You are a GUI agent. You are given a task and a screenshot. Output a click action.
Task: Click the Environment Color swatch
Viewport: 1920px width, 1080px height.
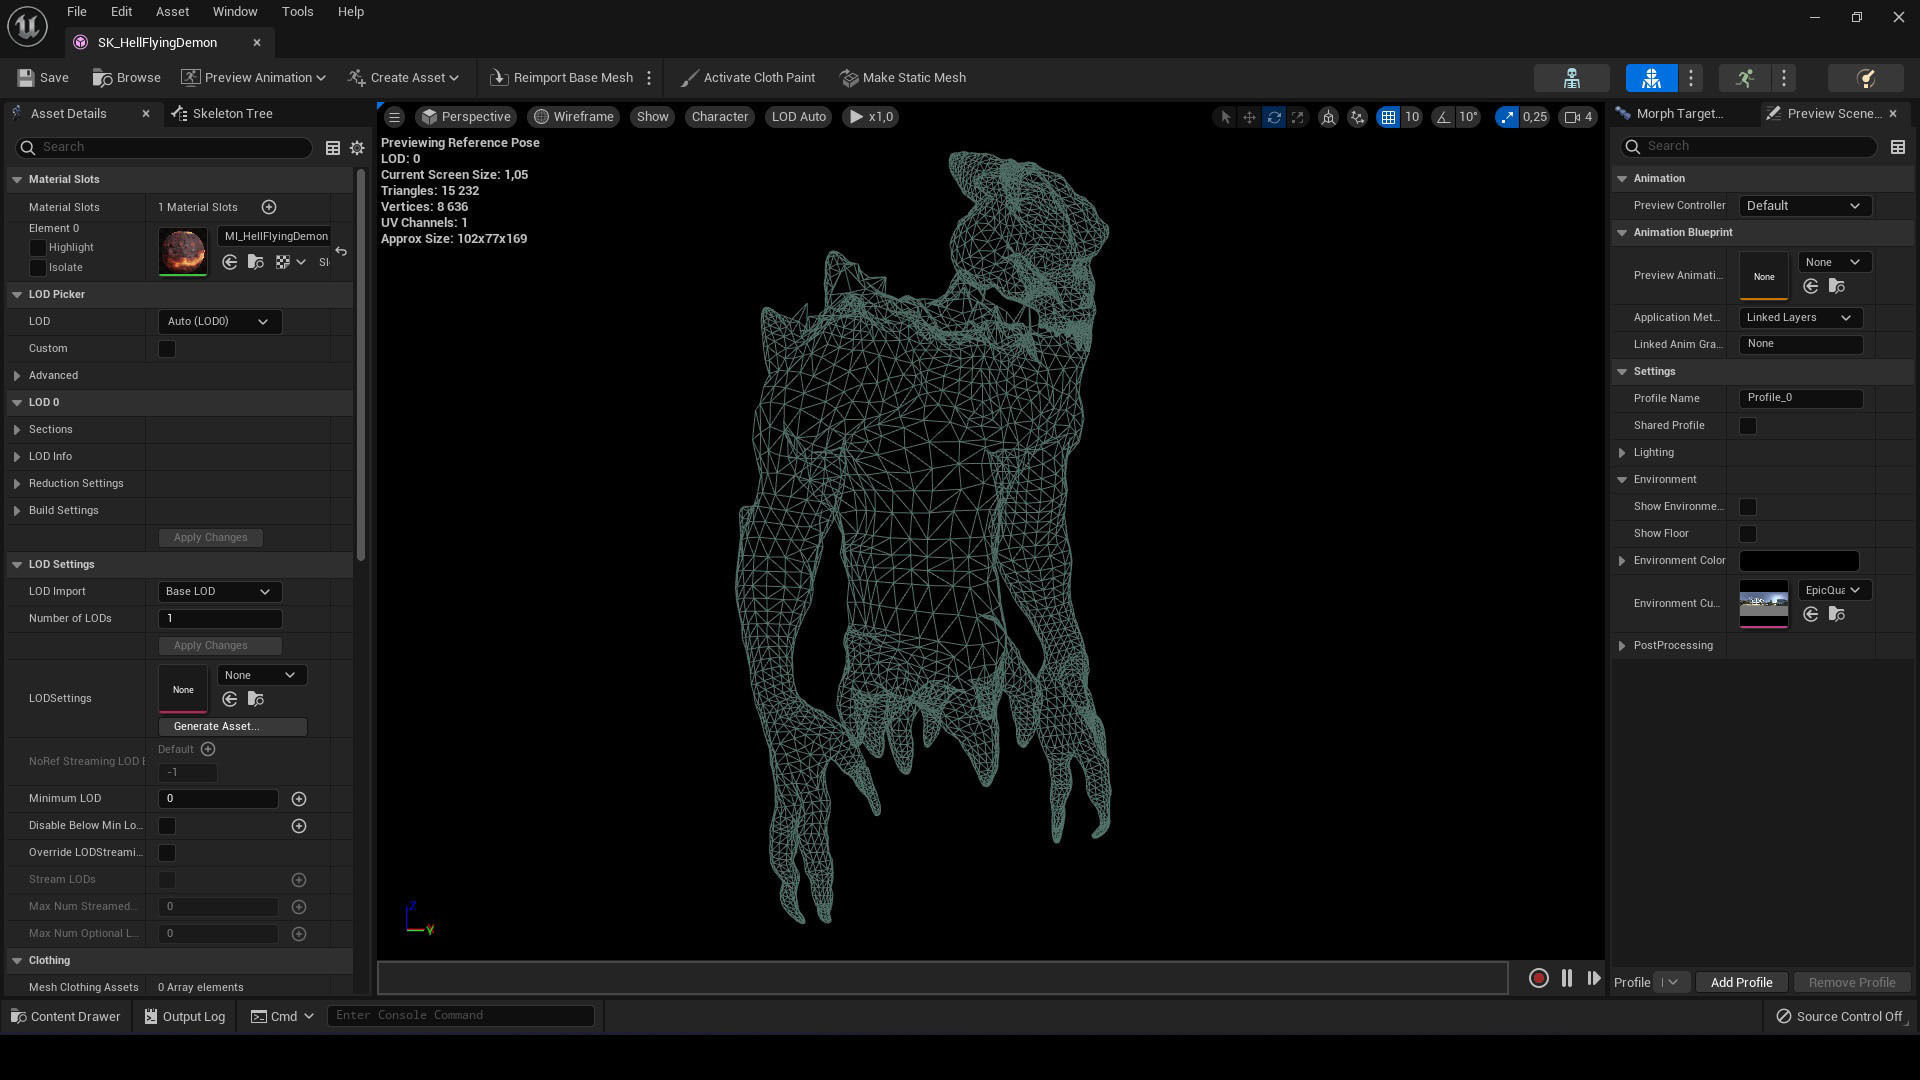(x=1798, y=561)
